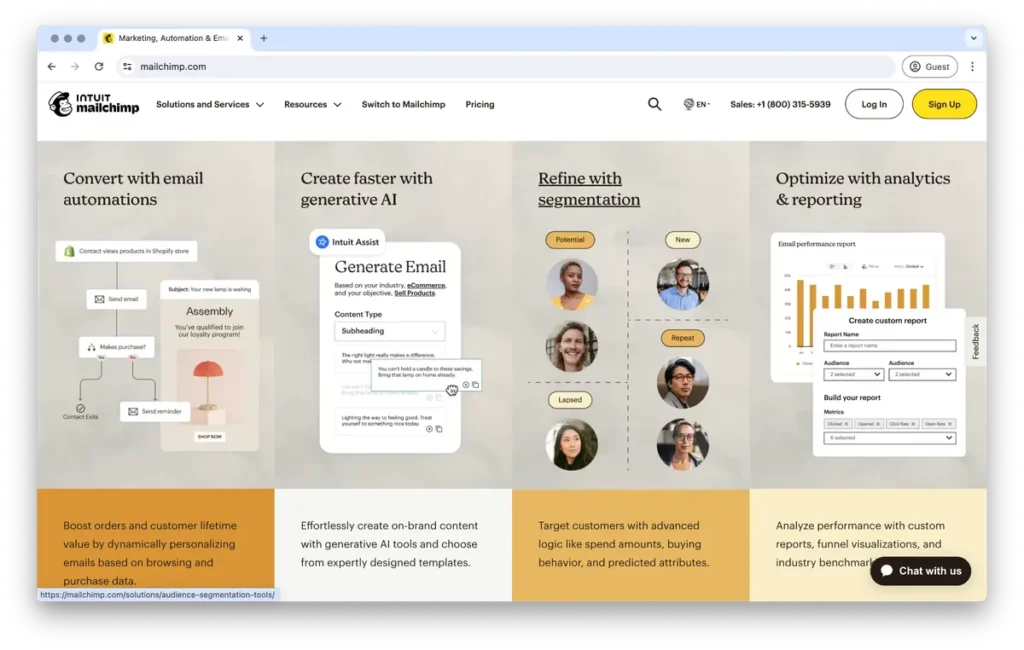Open 'Optimize with analytics & reporting' heading
Viewport: 1024px width, 650px height.
click(x=863, y=189)
